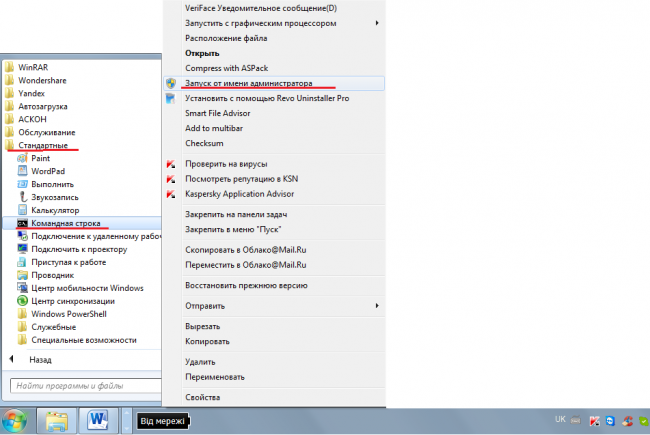Click the Командная строка icon
Viewport: 650px width, 435px height.
pyautogui.click(x=22, y=223)
